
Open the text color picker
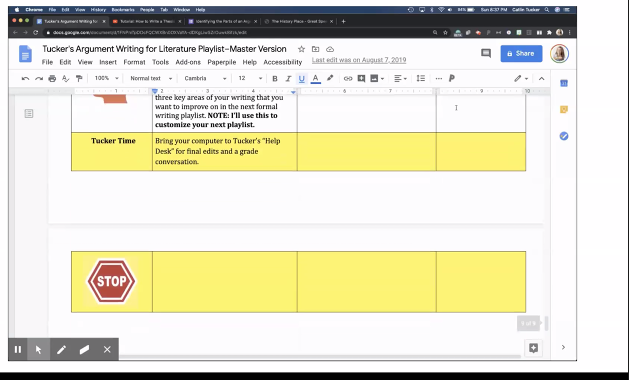[316, 79]
